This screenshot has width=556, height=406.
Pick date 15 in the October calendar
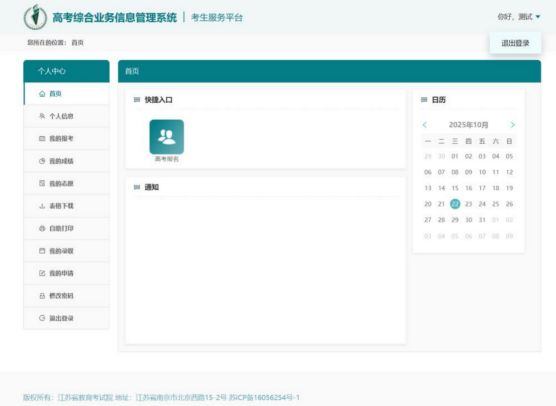coord(455,188)
